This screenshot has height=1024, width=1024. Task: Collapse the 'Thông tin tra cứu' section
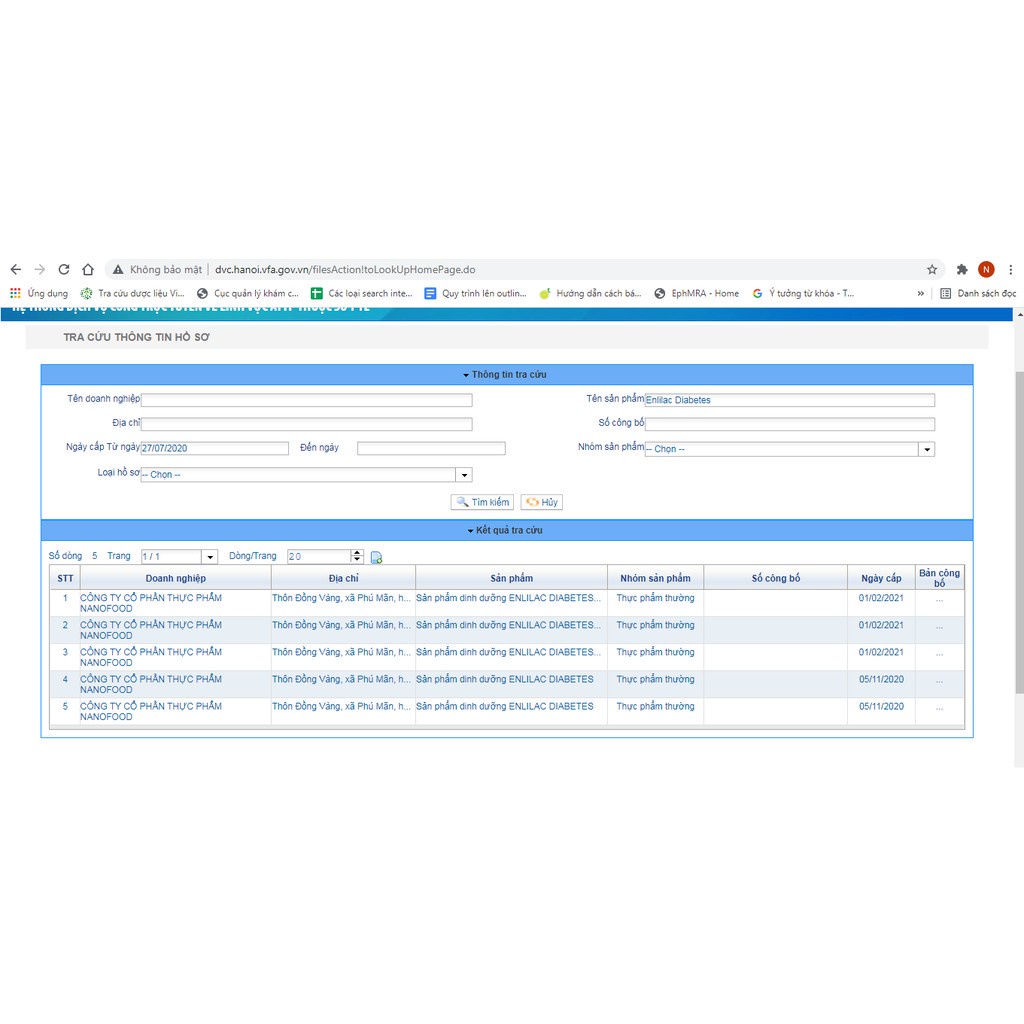point(507,375)
